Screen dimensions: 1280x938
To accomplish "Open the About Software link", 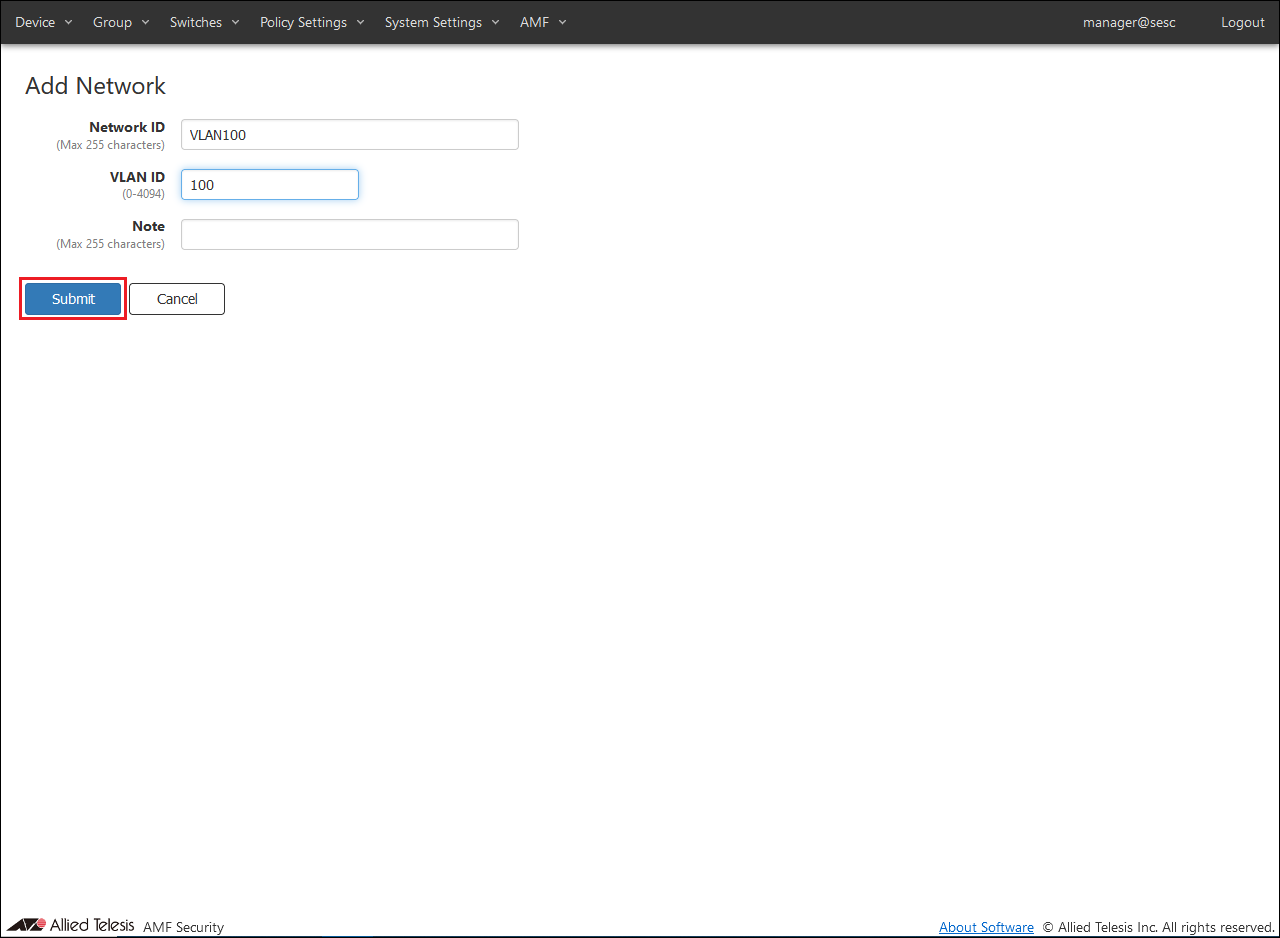I will [x=986, y=927].
